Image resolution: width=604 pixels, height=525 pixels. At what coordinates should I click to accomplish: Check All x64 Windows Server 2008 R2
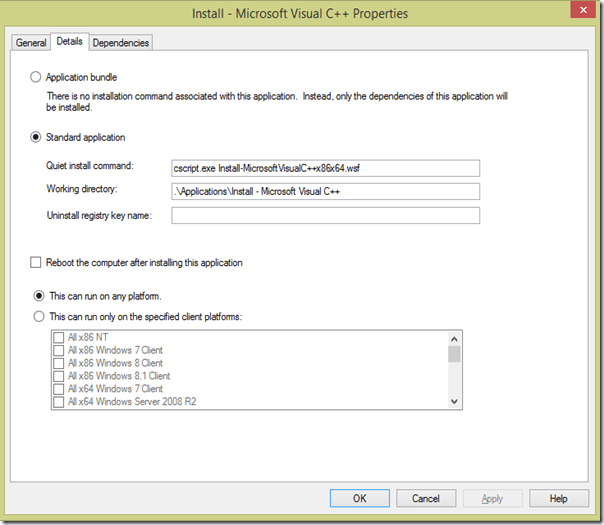[58, 401]
